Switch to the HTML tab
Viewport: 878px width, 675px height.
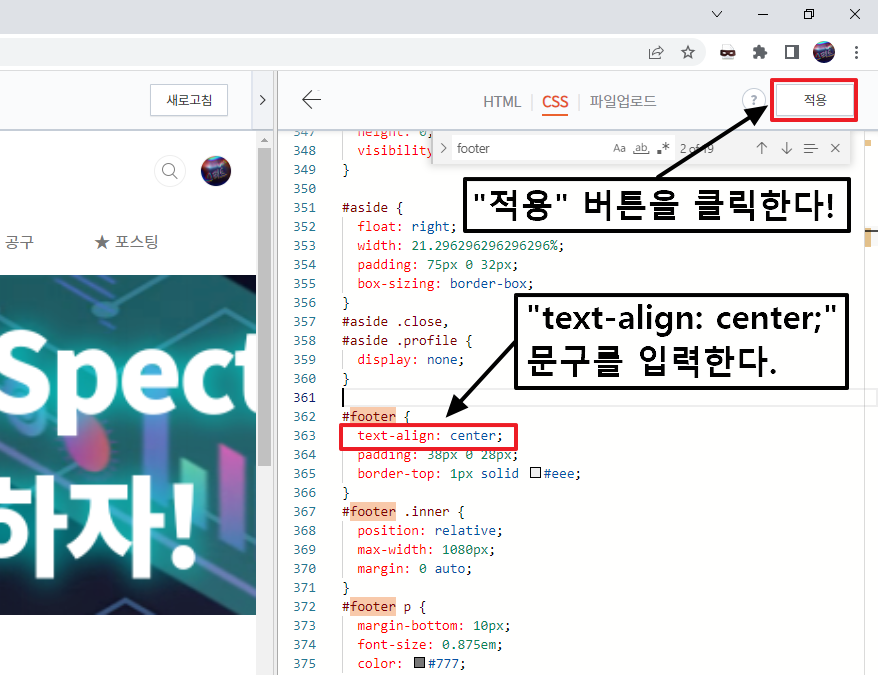coord(502,101)
